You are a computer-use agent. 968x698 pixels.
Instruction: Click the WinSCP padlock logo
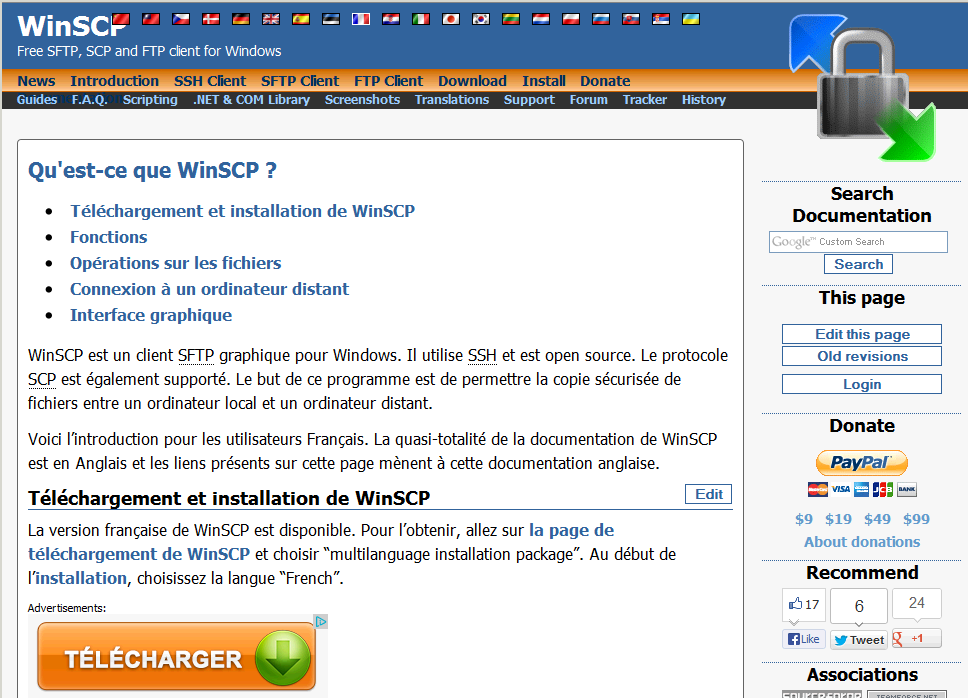pos(862,88)
